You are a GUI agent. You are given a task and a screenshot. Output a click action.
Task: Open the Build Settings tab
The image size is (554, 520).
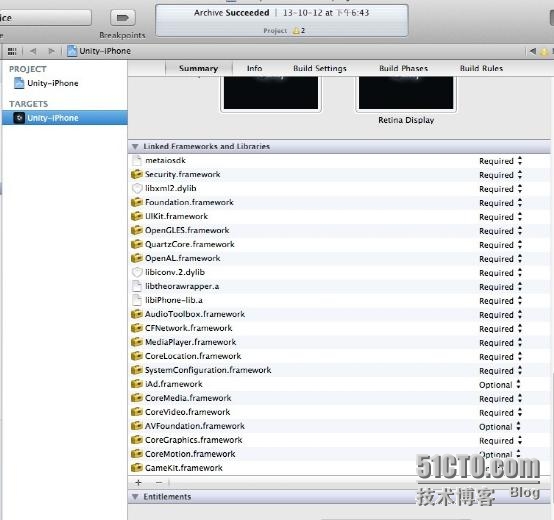point(320,68)
